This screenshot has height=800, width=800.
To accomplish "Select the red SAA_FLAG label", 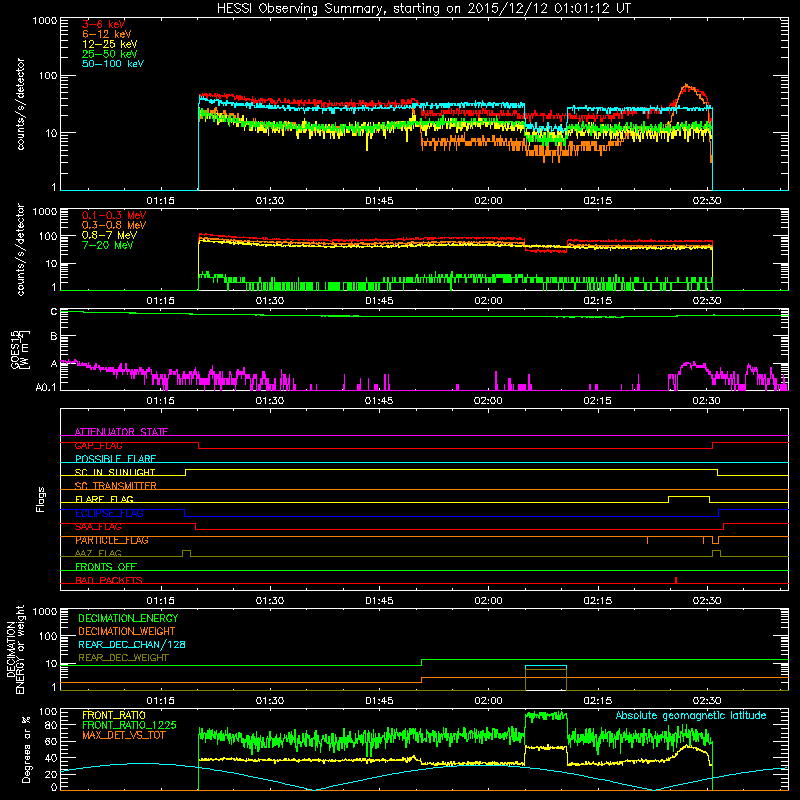I will (x=98, y=527).
